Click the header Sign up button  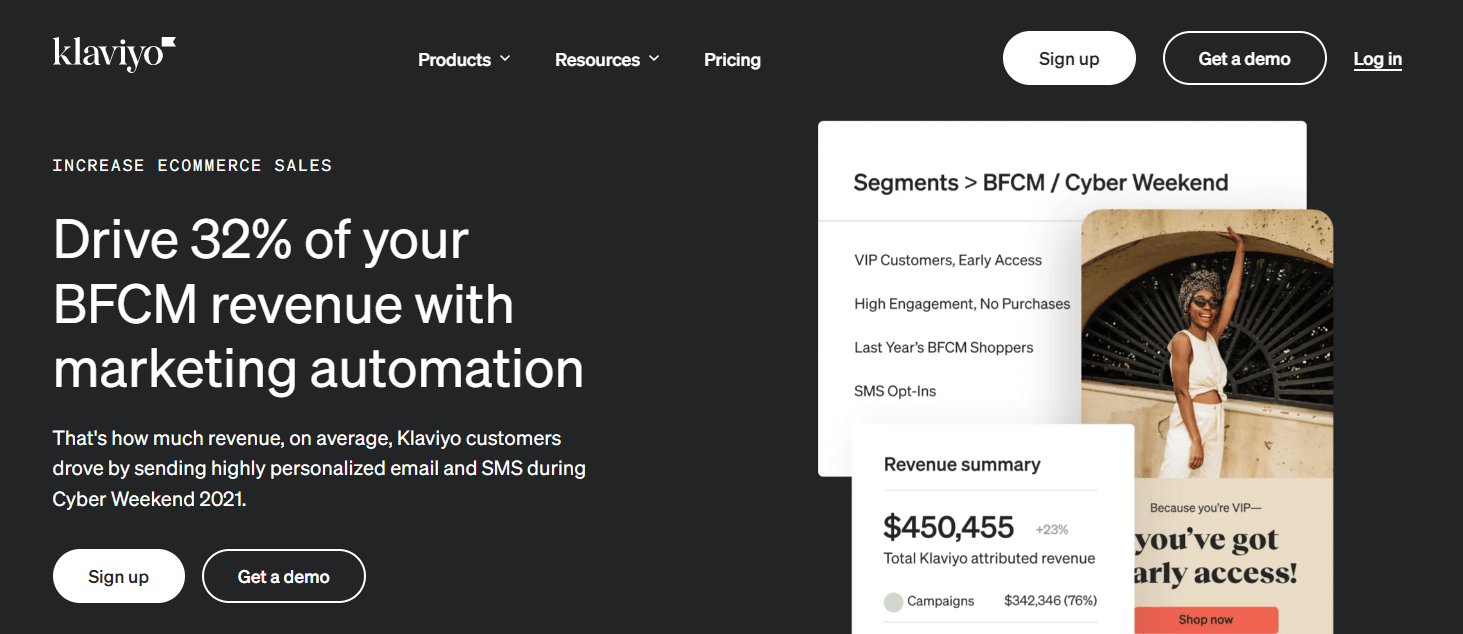[1069, 58]
